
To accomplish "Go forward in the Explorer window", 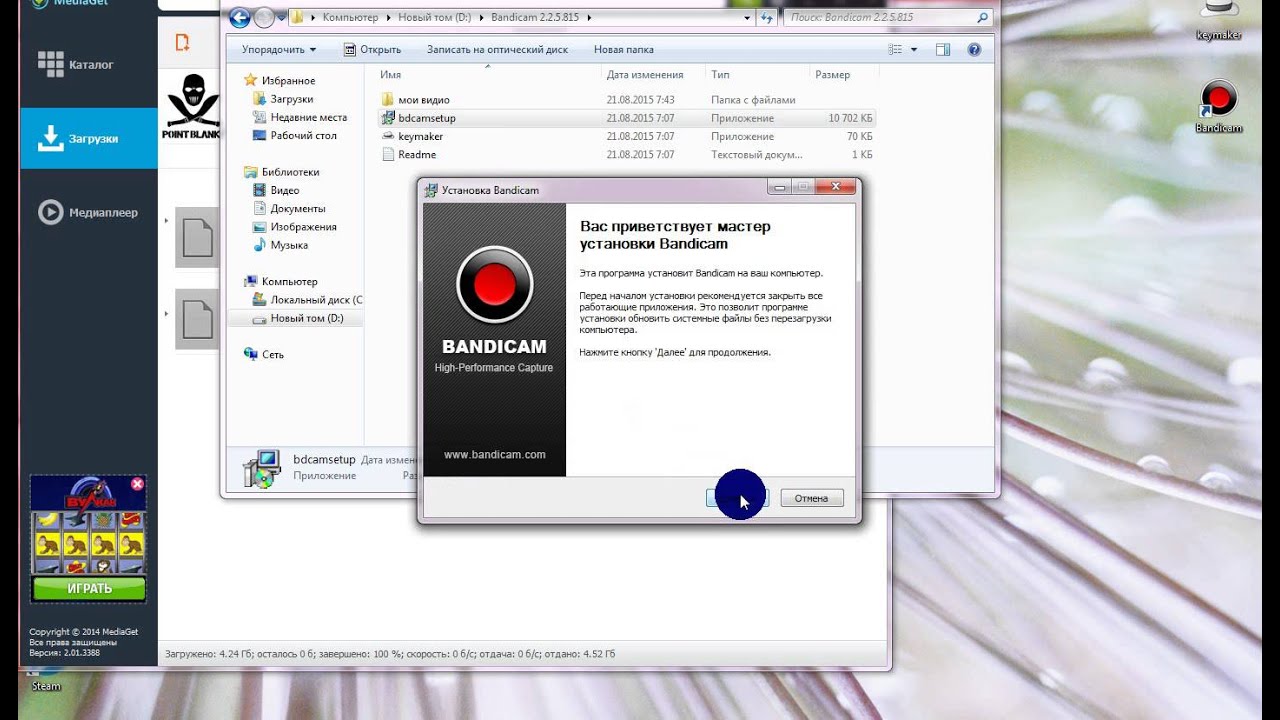I will (x=265, y=17).
